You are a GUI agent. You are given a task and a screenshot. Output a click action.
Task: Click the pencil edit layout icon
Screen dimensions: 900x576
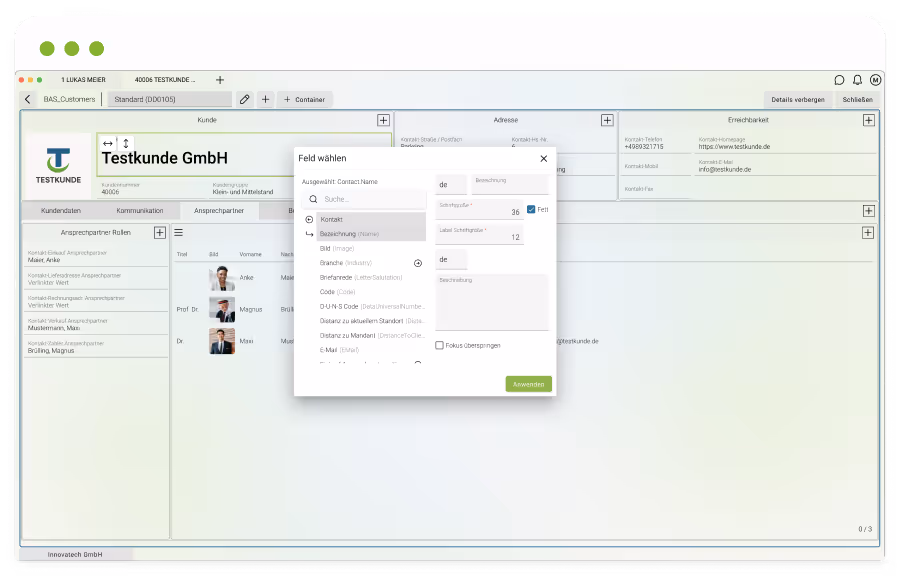pos(245,99)
